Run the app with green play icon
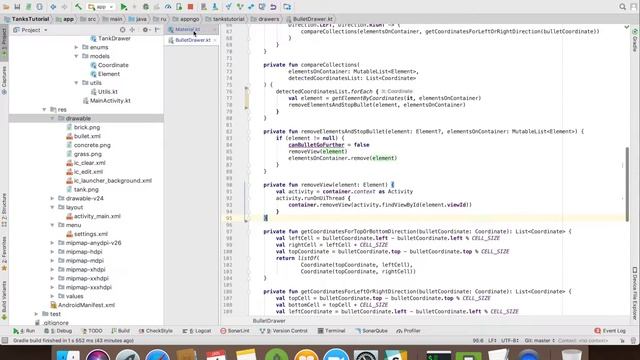Viewport: 640px width, 360px height. pos(124,7)
